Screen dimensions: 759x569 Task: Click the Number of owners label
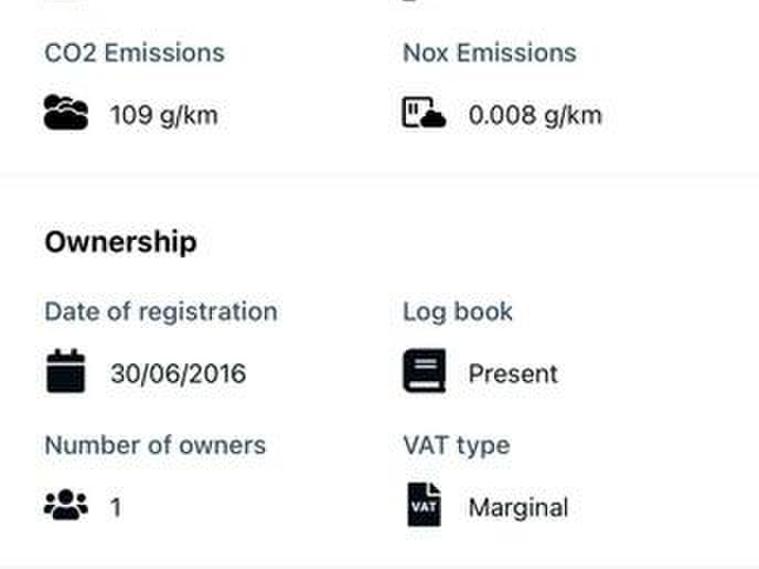155,445
